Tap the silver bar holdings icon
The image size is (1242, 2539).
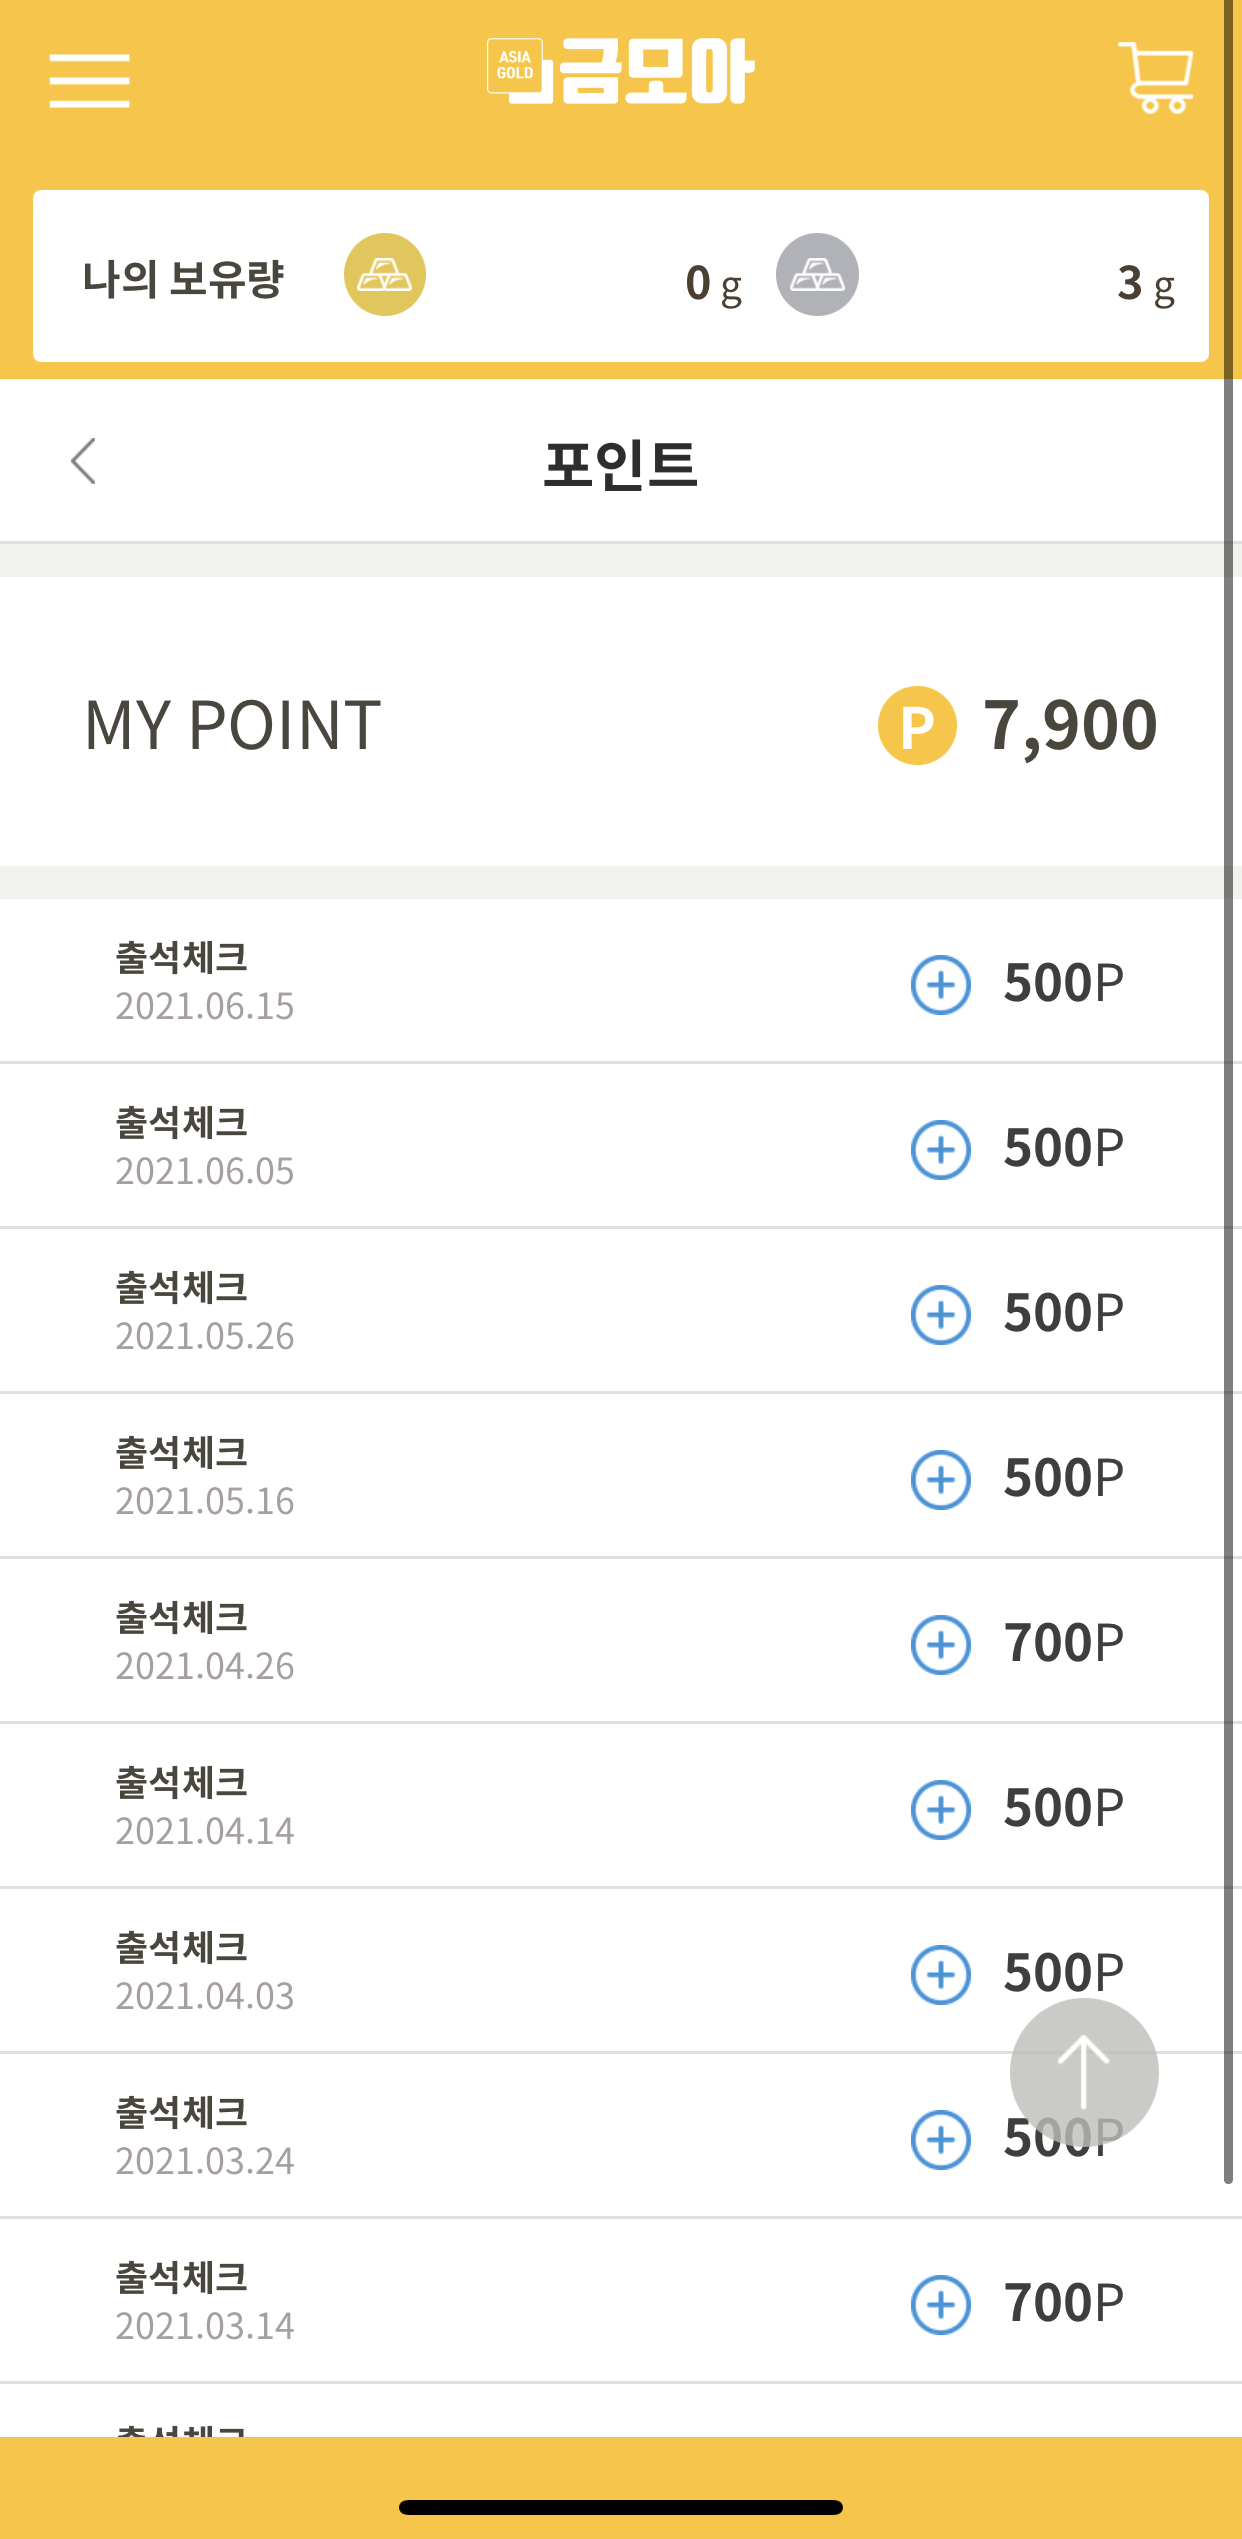pos(817,275)
